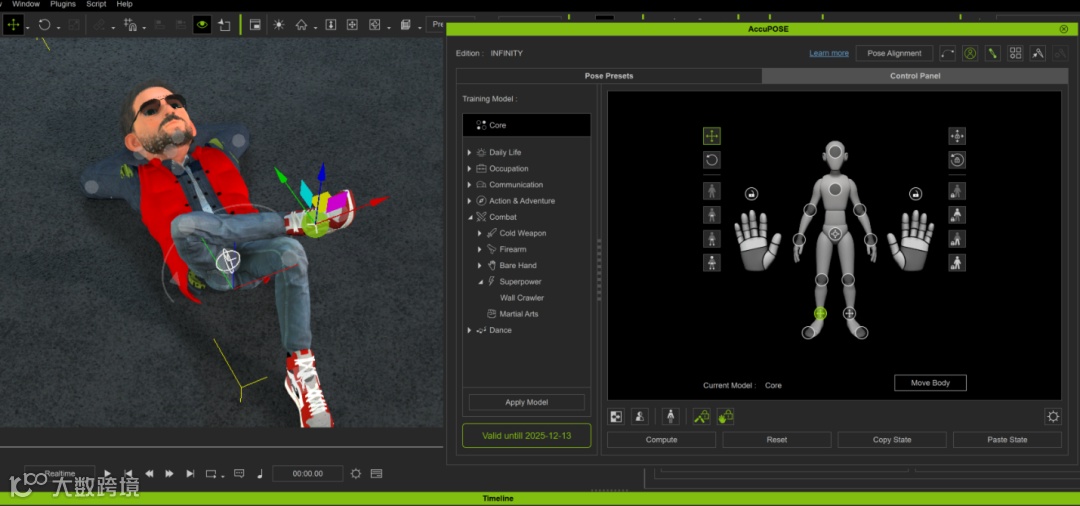Screen dimensions: 1080x506
Task: Expand the Firearm subcategory
Action: coord(480,249)
